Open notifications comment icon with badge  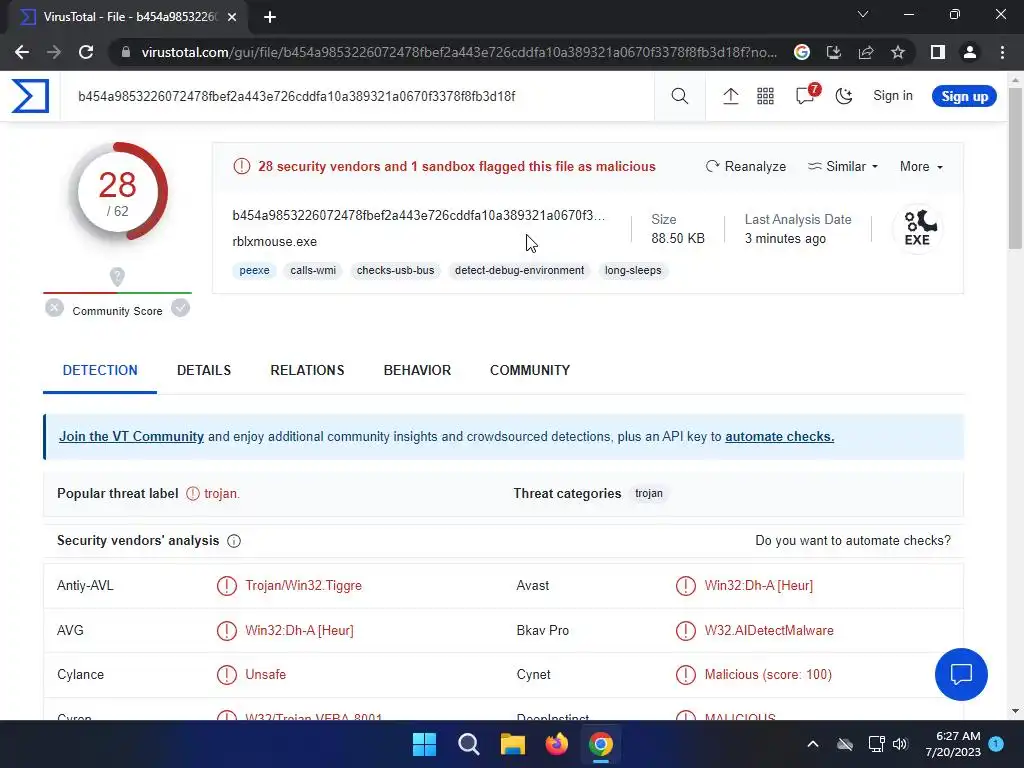click(x=807, y=95)
